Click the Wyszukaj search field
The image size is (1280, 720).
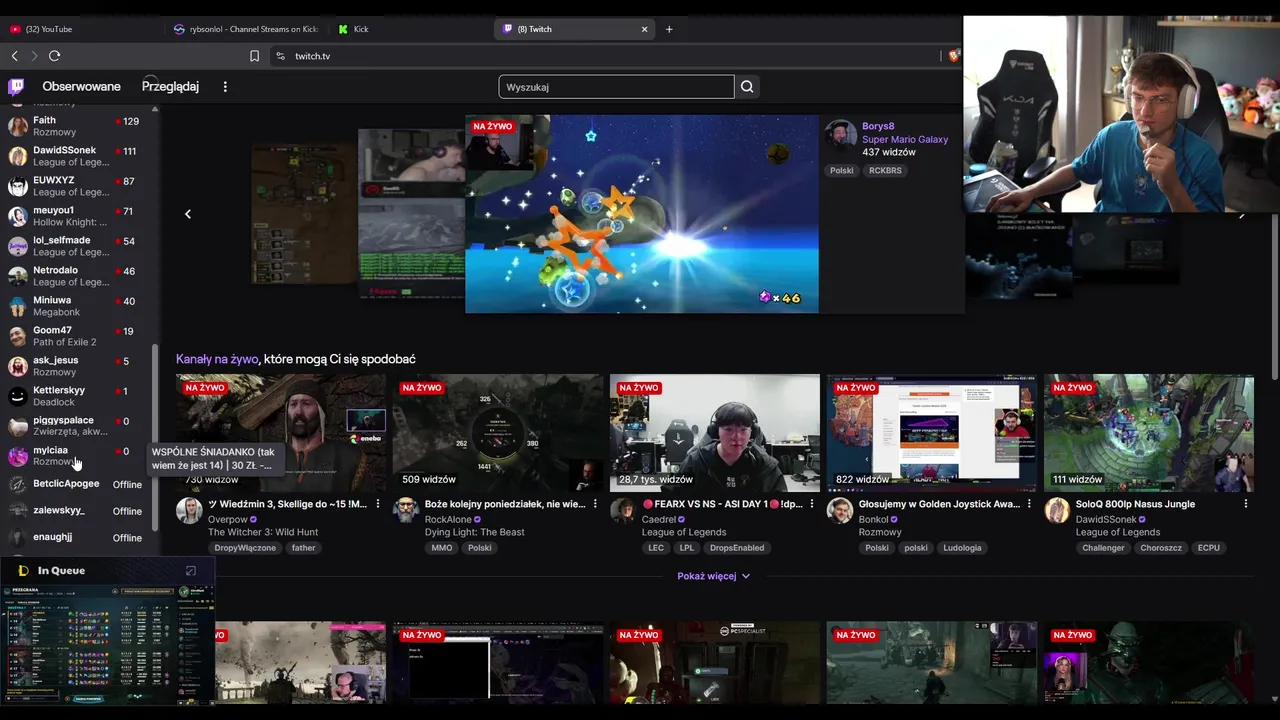pyautogui.click(x=616, y=87)
